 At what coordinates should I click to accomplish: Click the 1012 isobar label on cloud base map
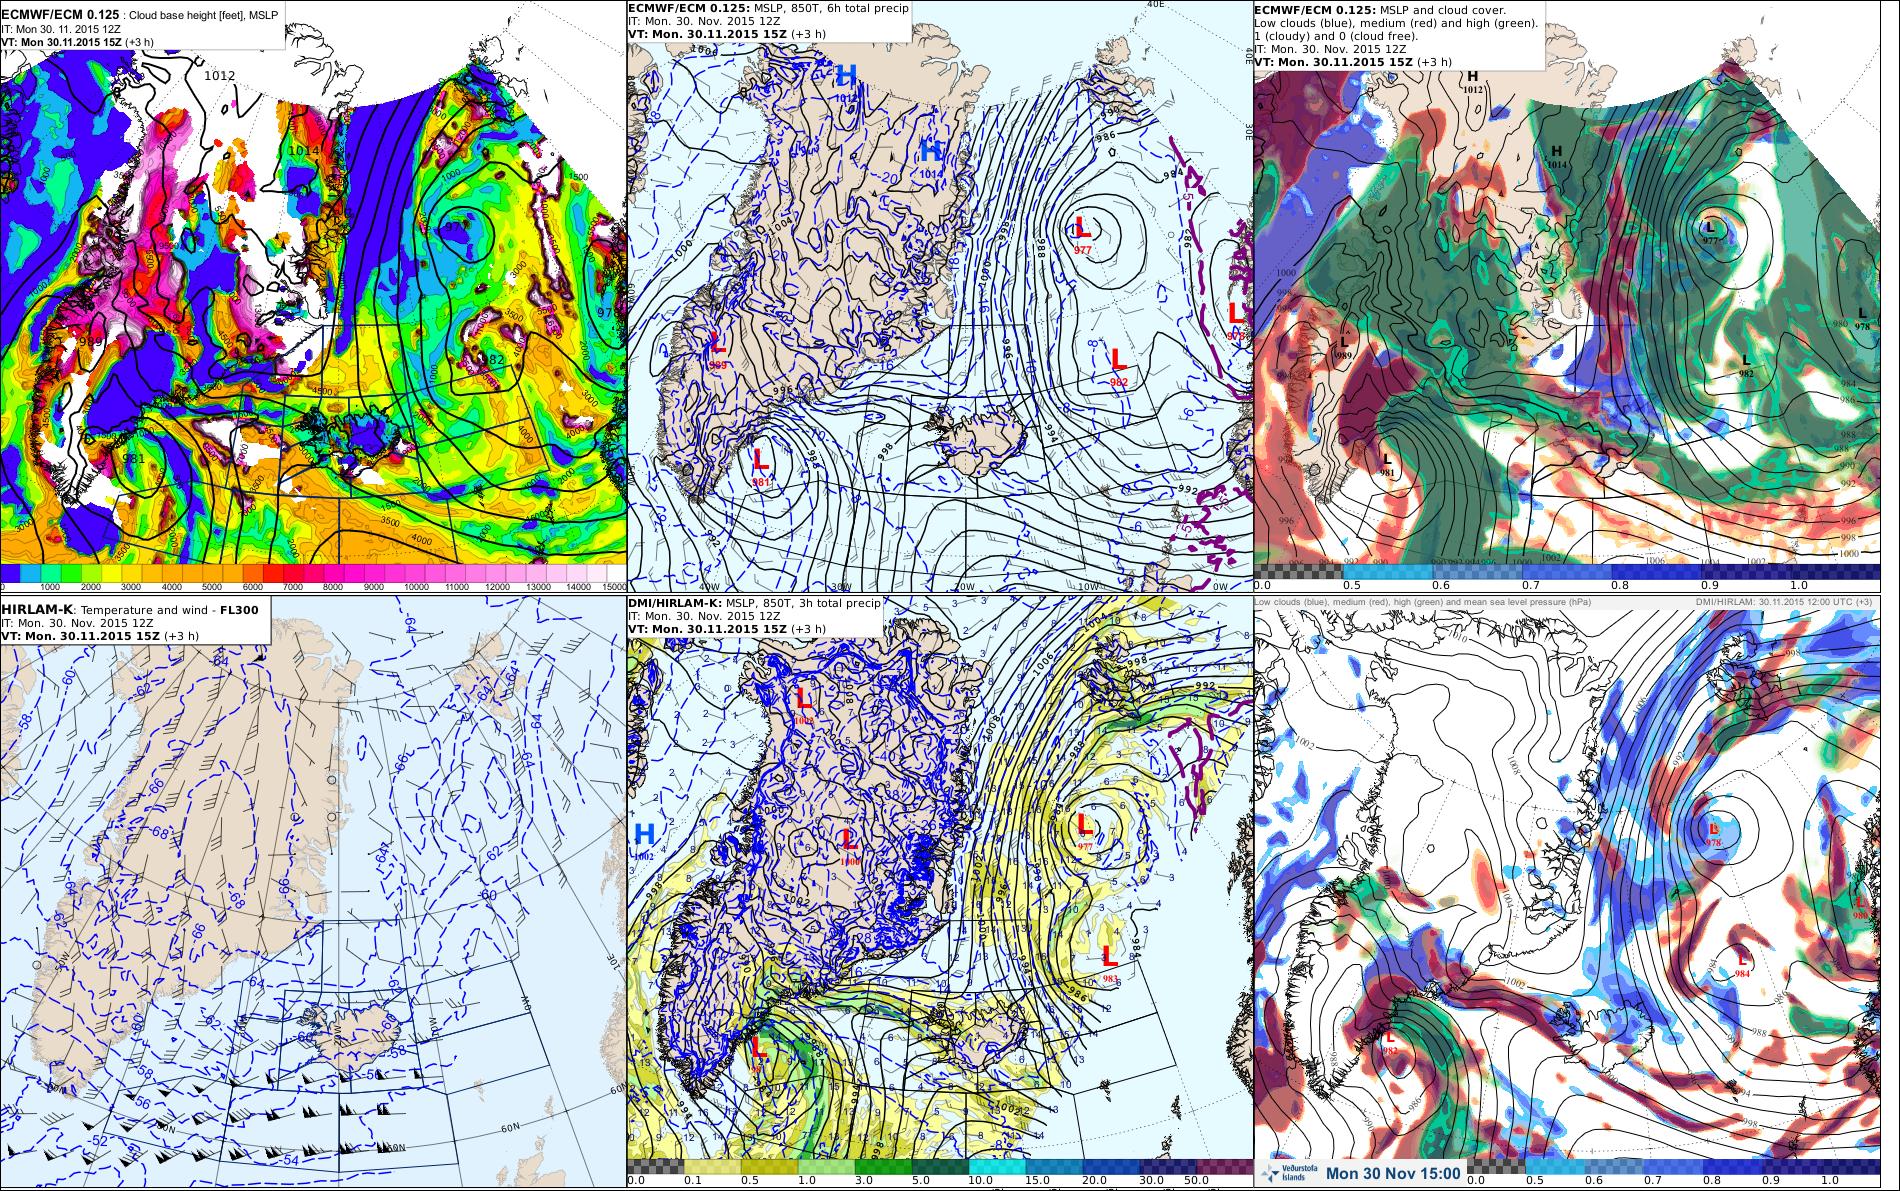(x=219, y=75)
